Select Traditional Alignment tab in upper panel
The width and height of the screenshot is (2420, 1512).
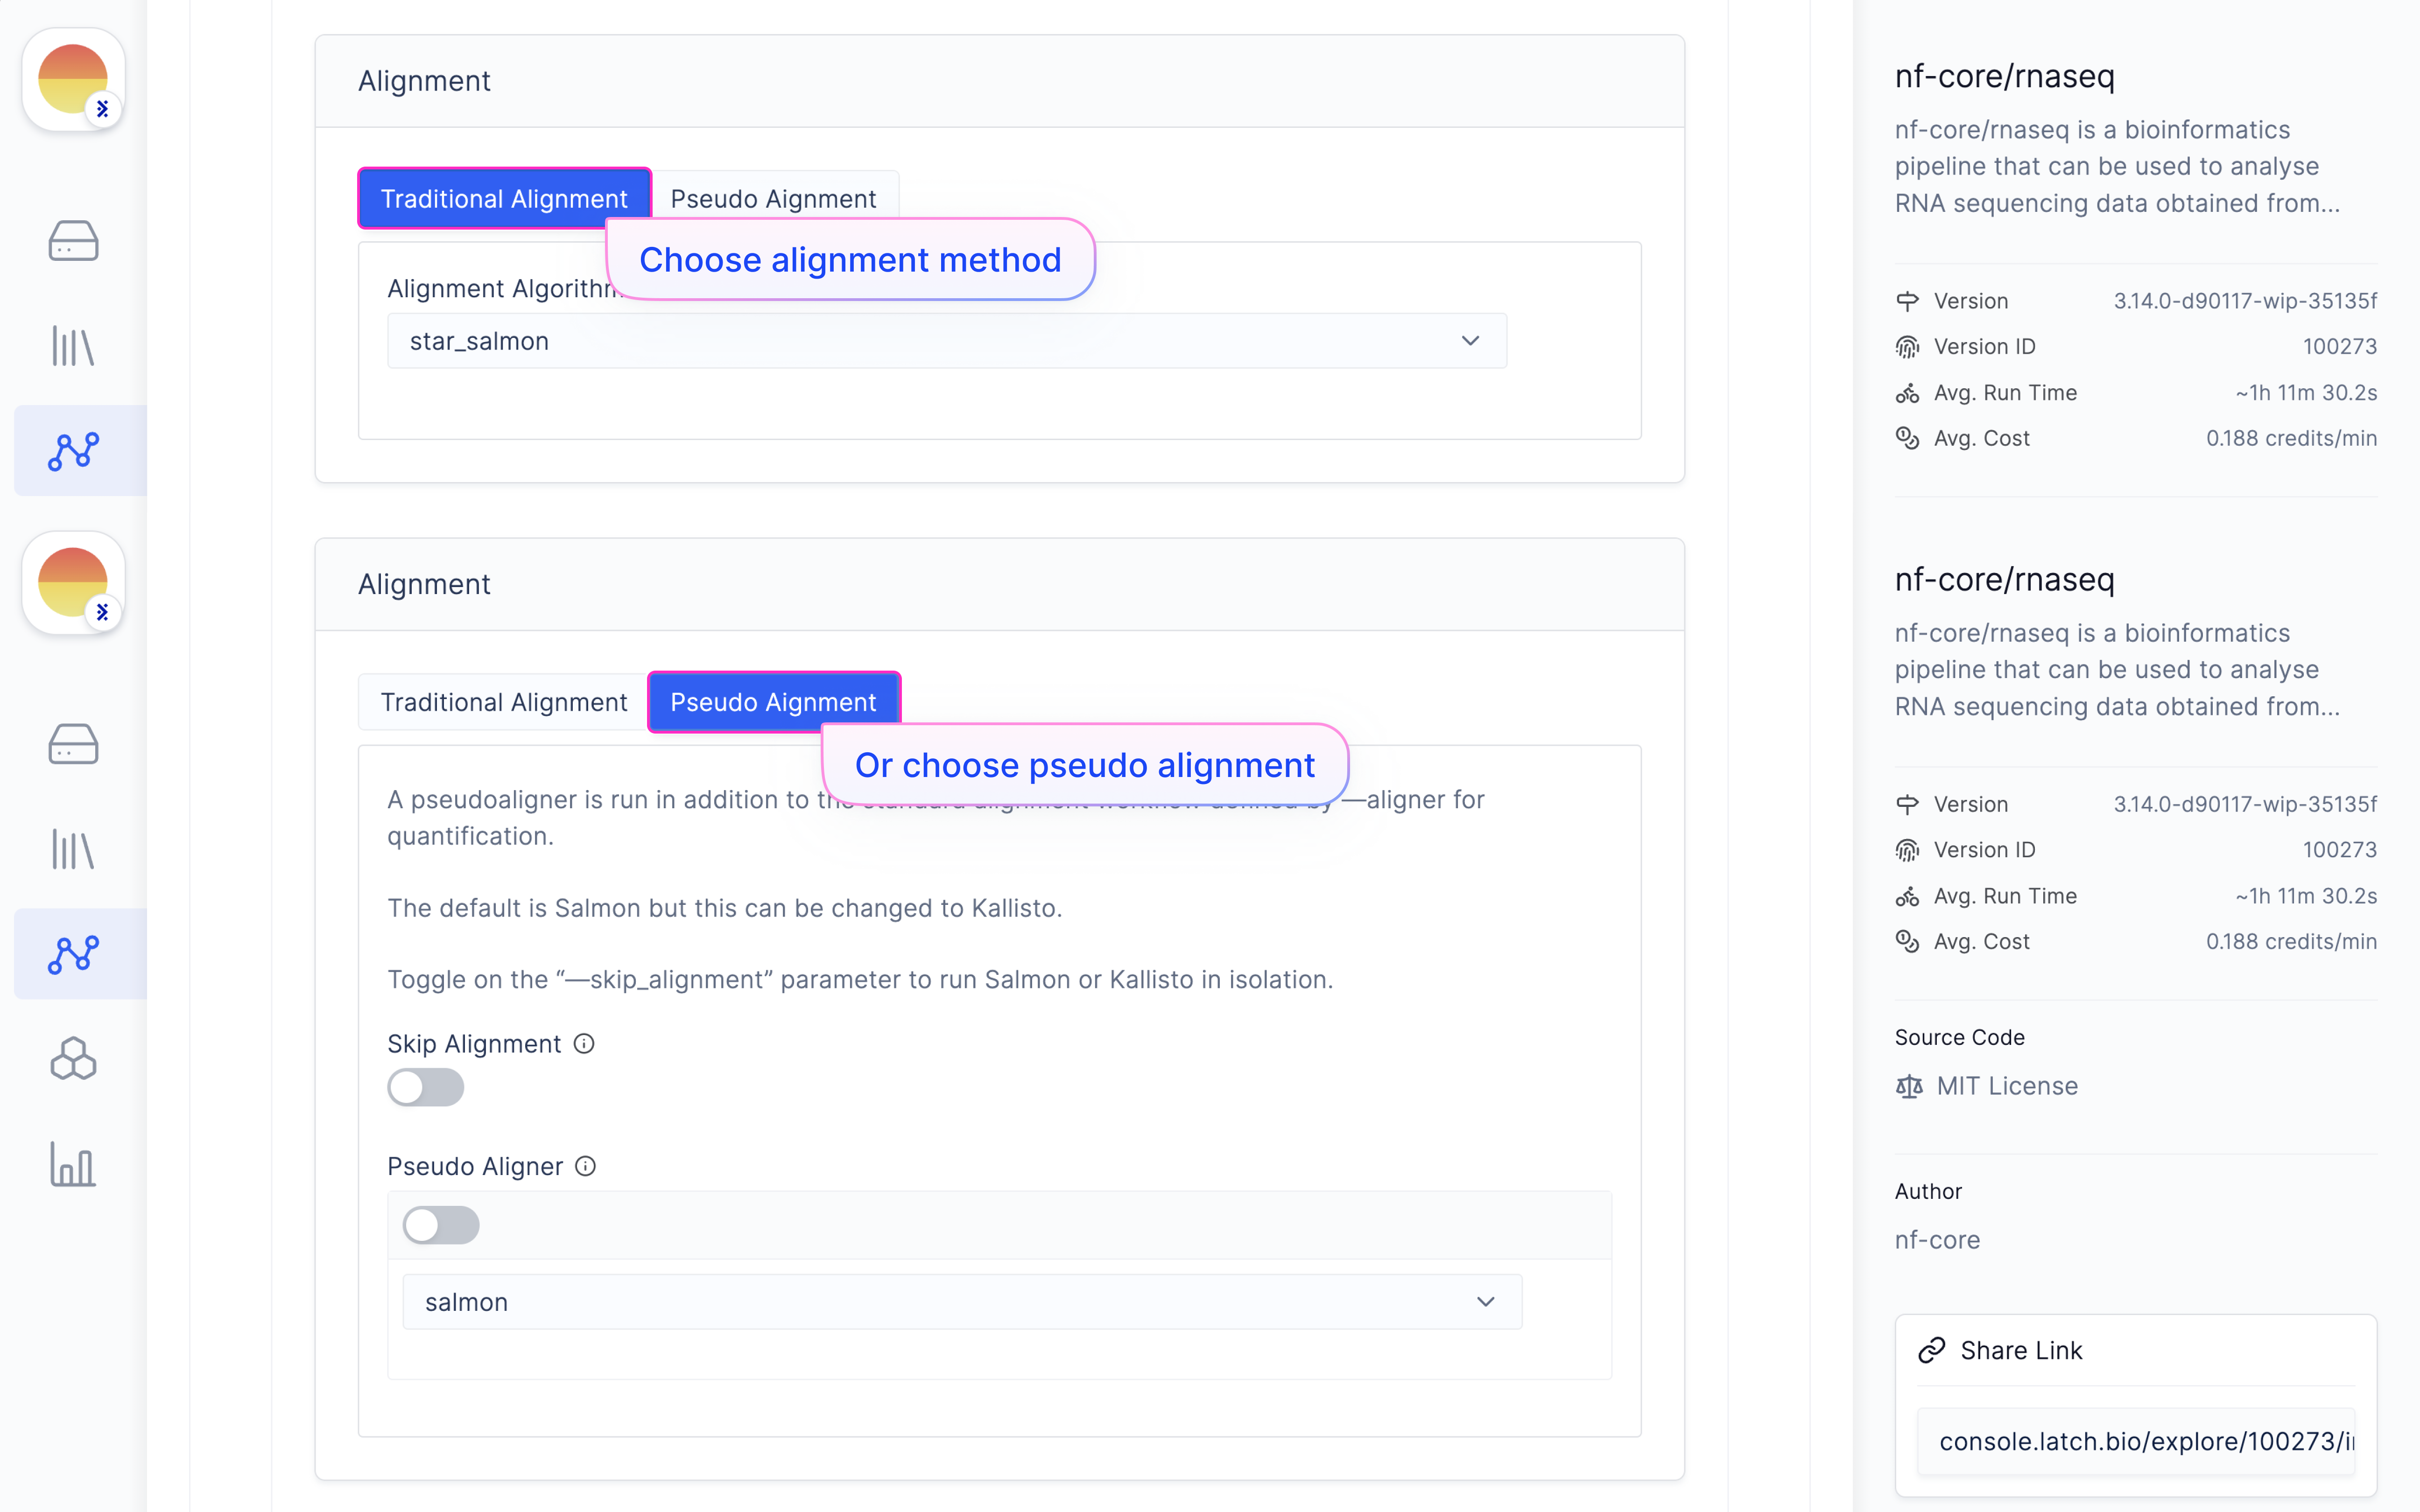[504, 198]
